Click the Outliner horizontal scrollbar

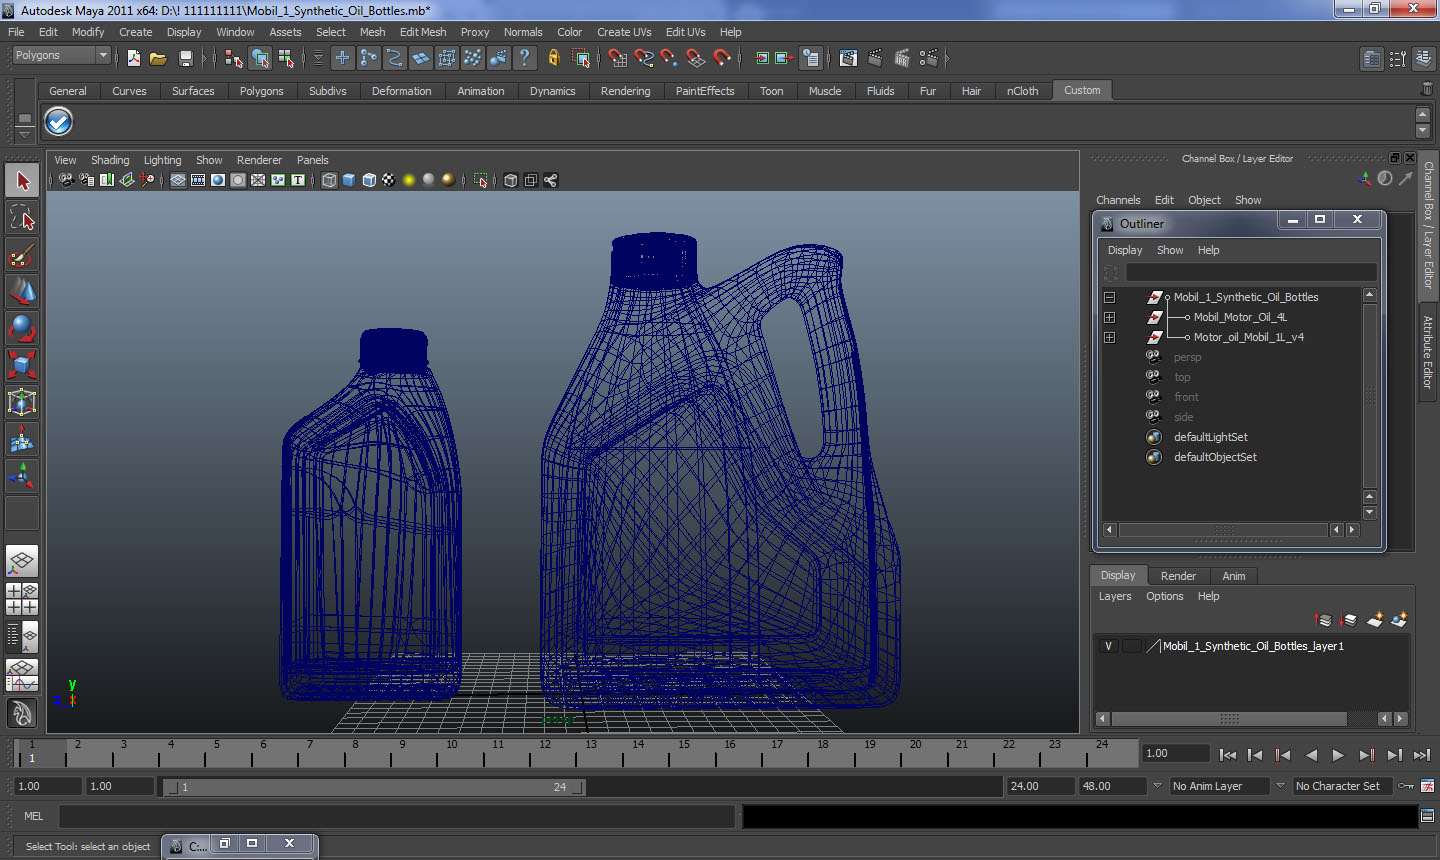click(1223, 530)
